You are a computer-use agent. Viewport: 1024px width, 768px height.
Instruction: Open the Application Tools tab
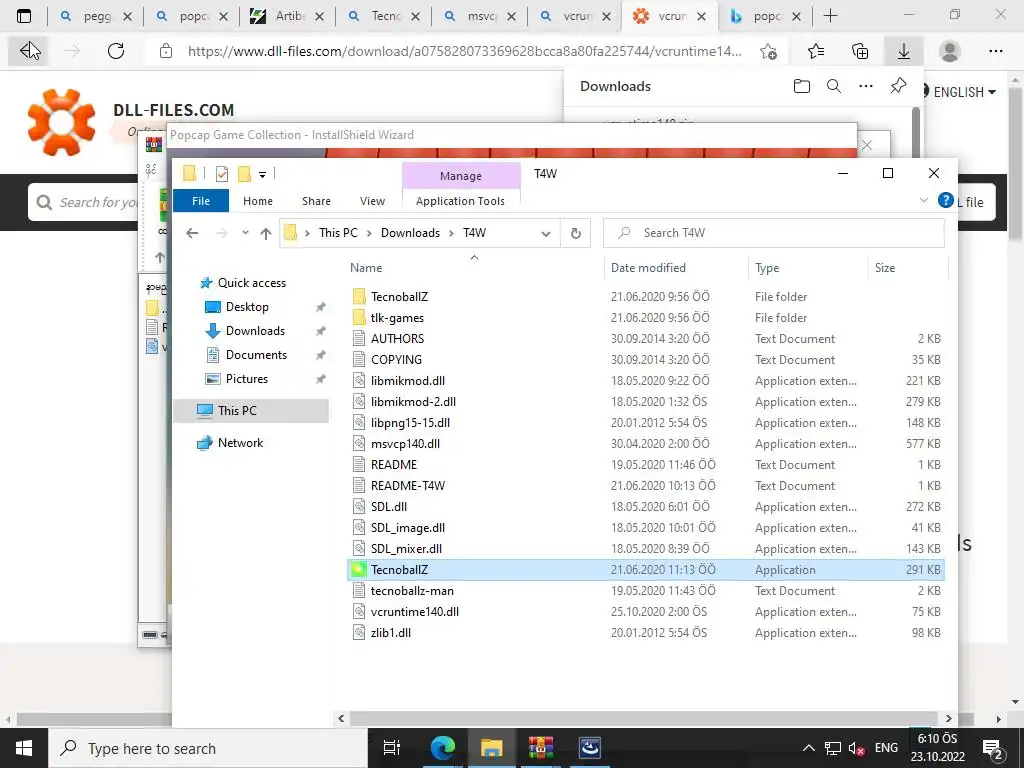460,201
